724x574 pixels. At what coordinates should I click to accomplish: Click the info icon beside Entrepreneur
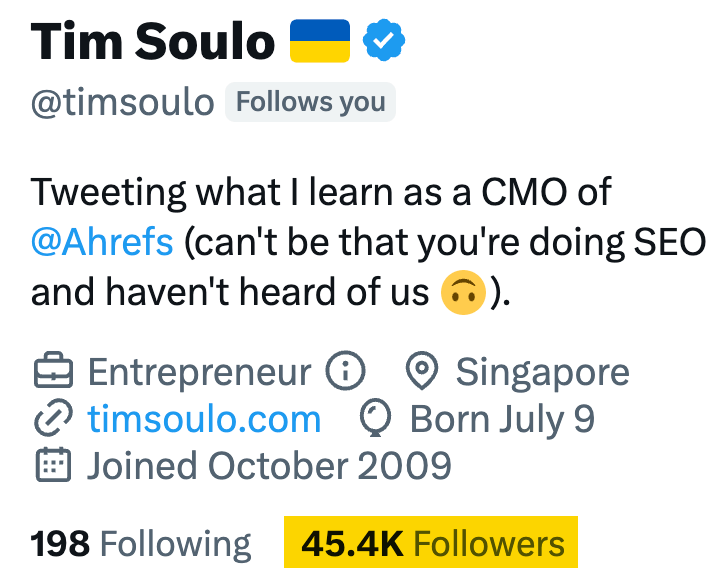coord(345,370)
